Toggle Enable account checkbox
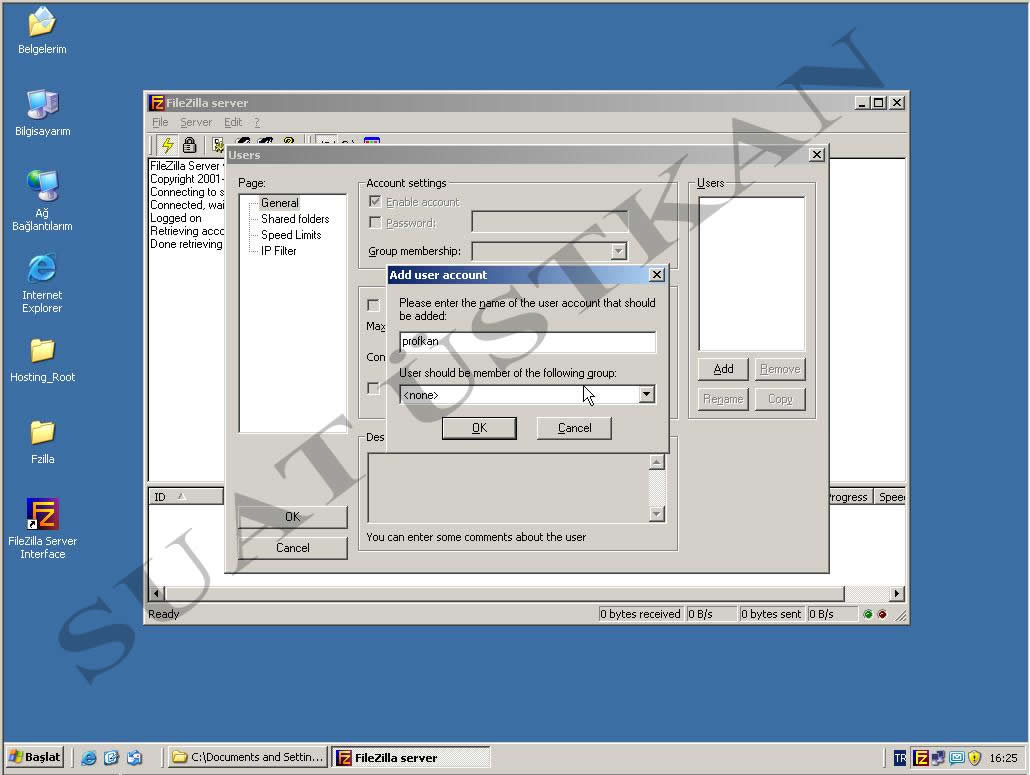This screenshot has width=1030, height=775. [375, 202]
